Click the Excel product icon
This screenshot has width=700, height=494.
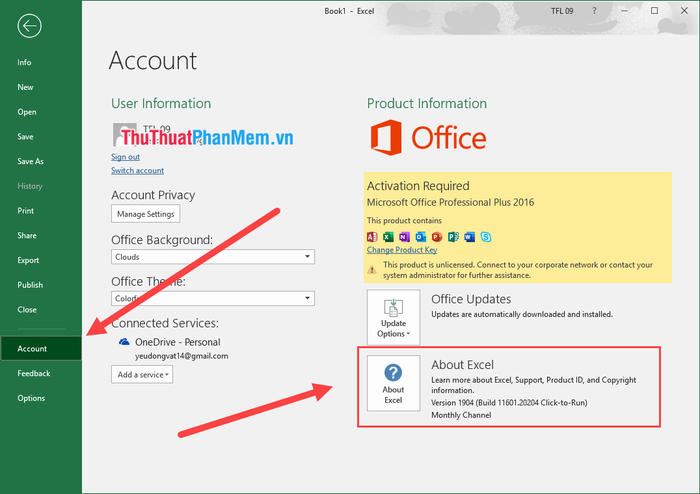click(388, 237)
